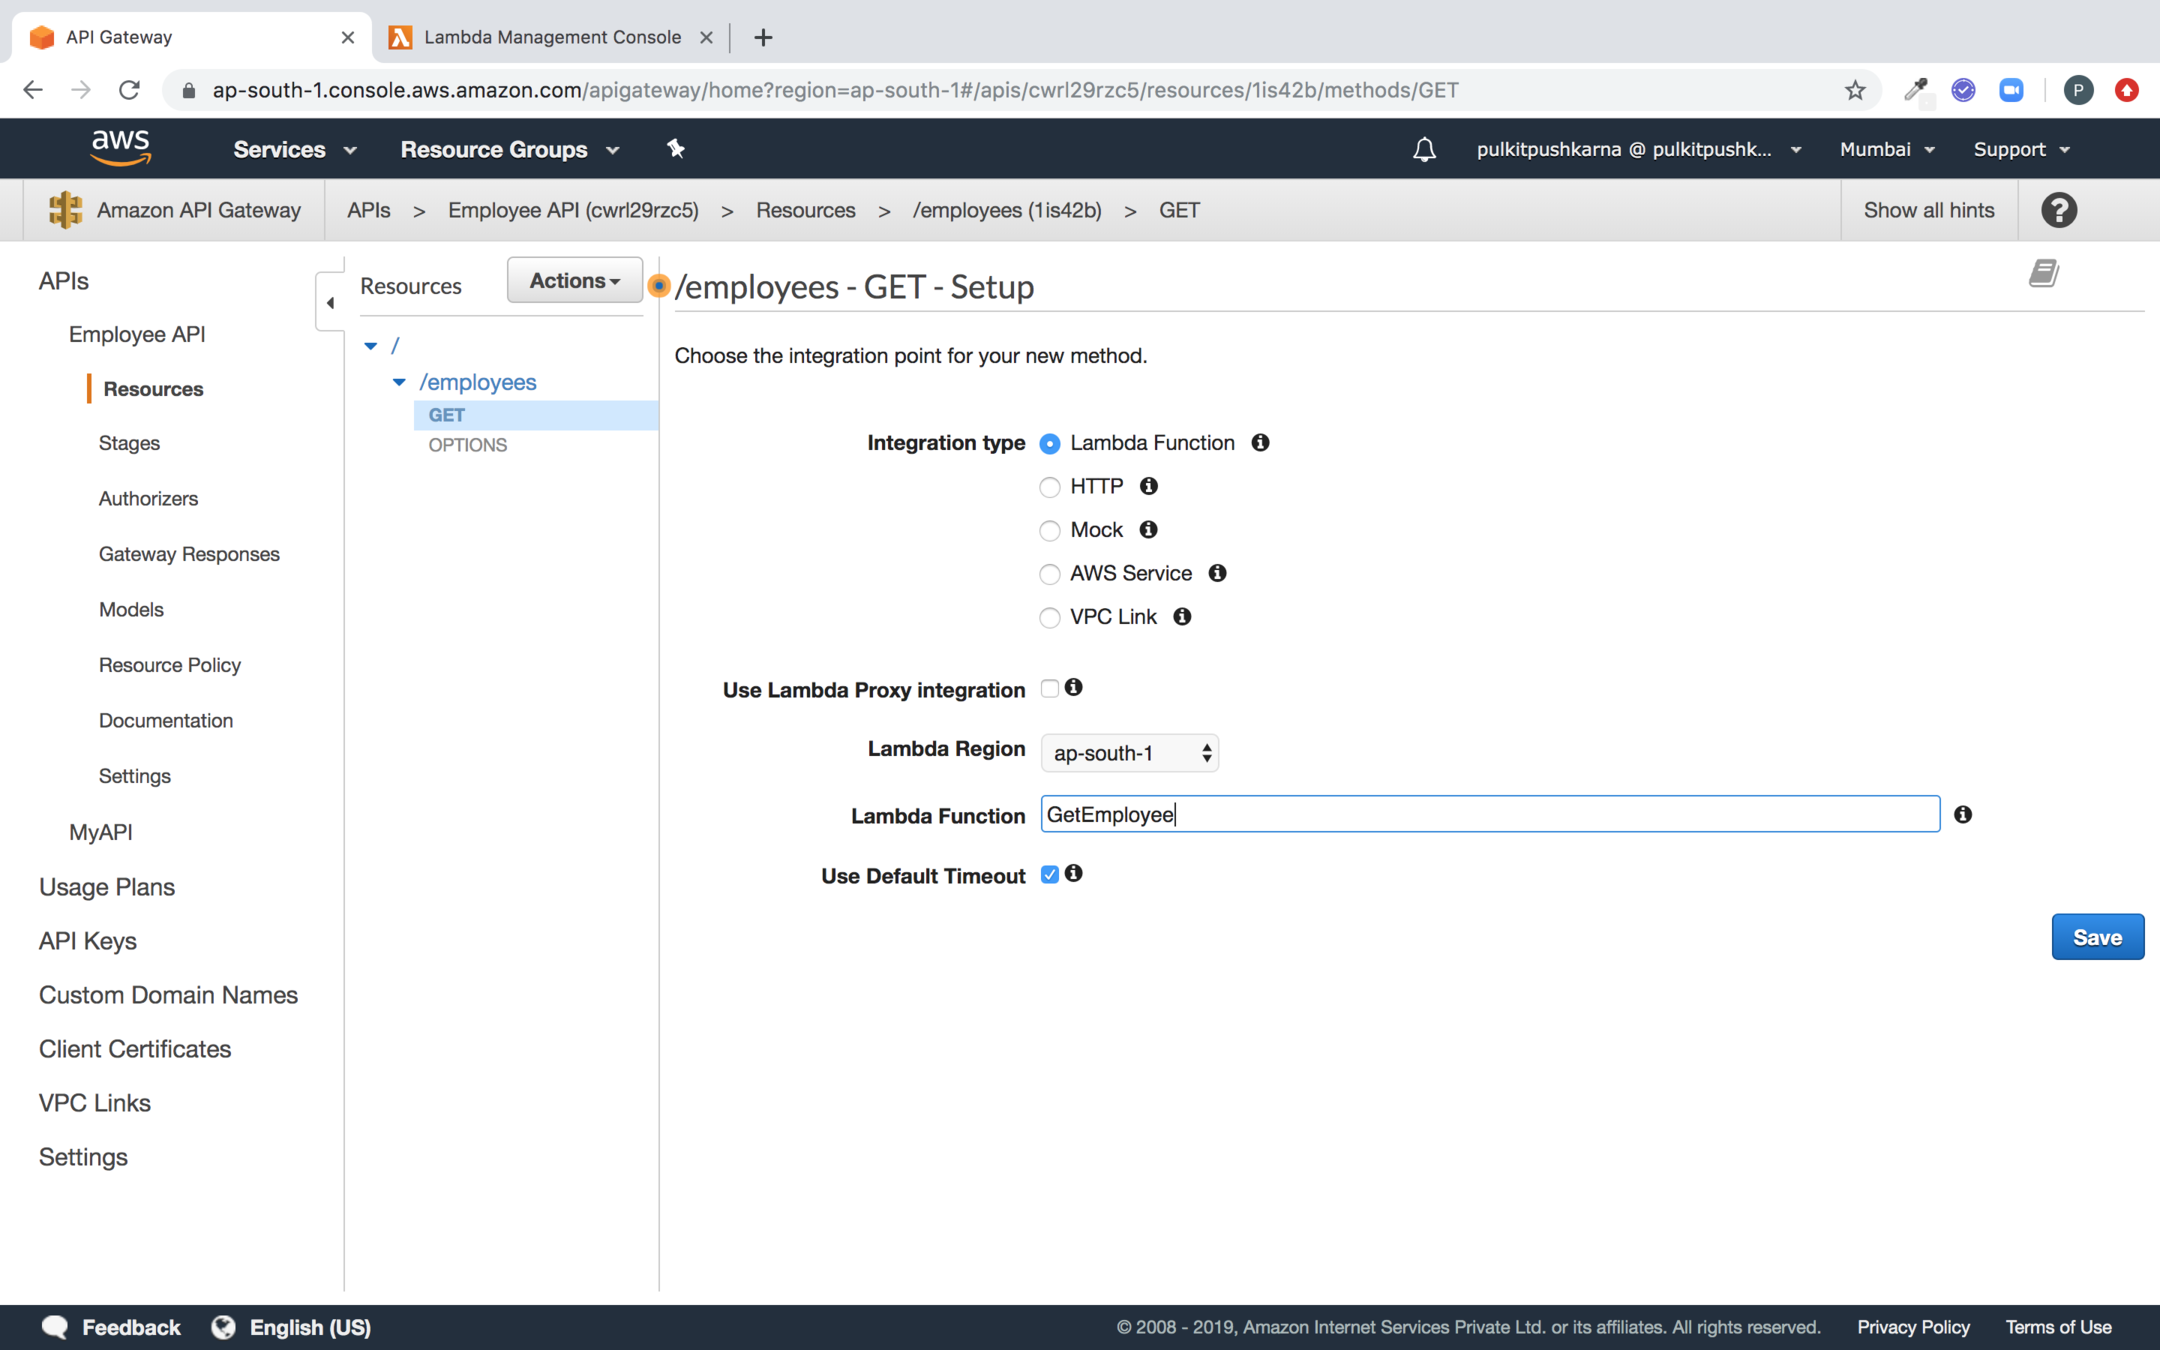The height and width of the screenshot is (1350, 2160).
Task: Open the documentation book icon
Action: tap(2043, 273)
